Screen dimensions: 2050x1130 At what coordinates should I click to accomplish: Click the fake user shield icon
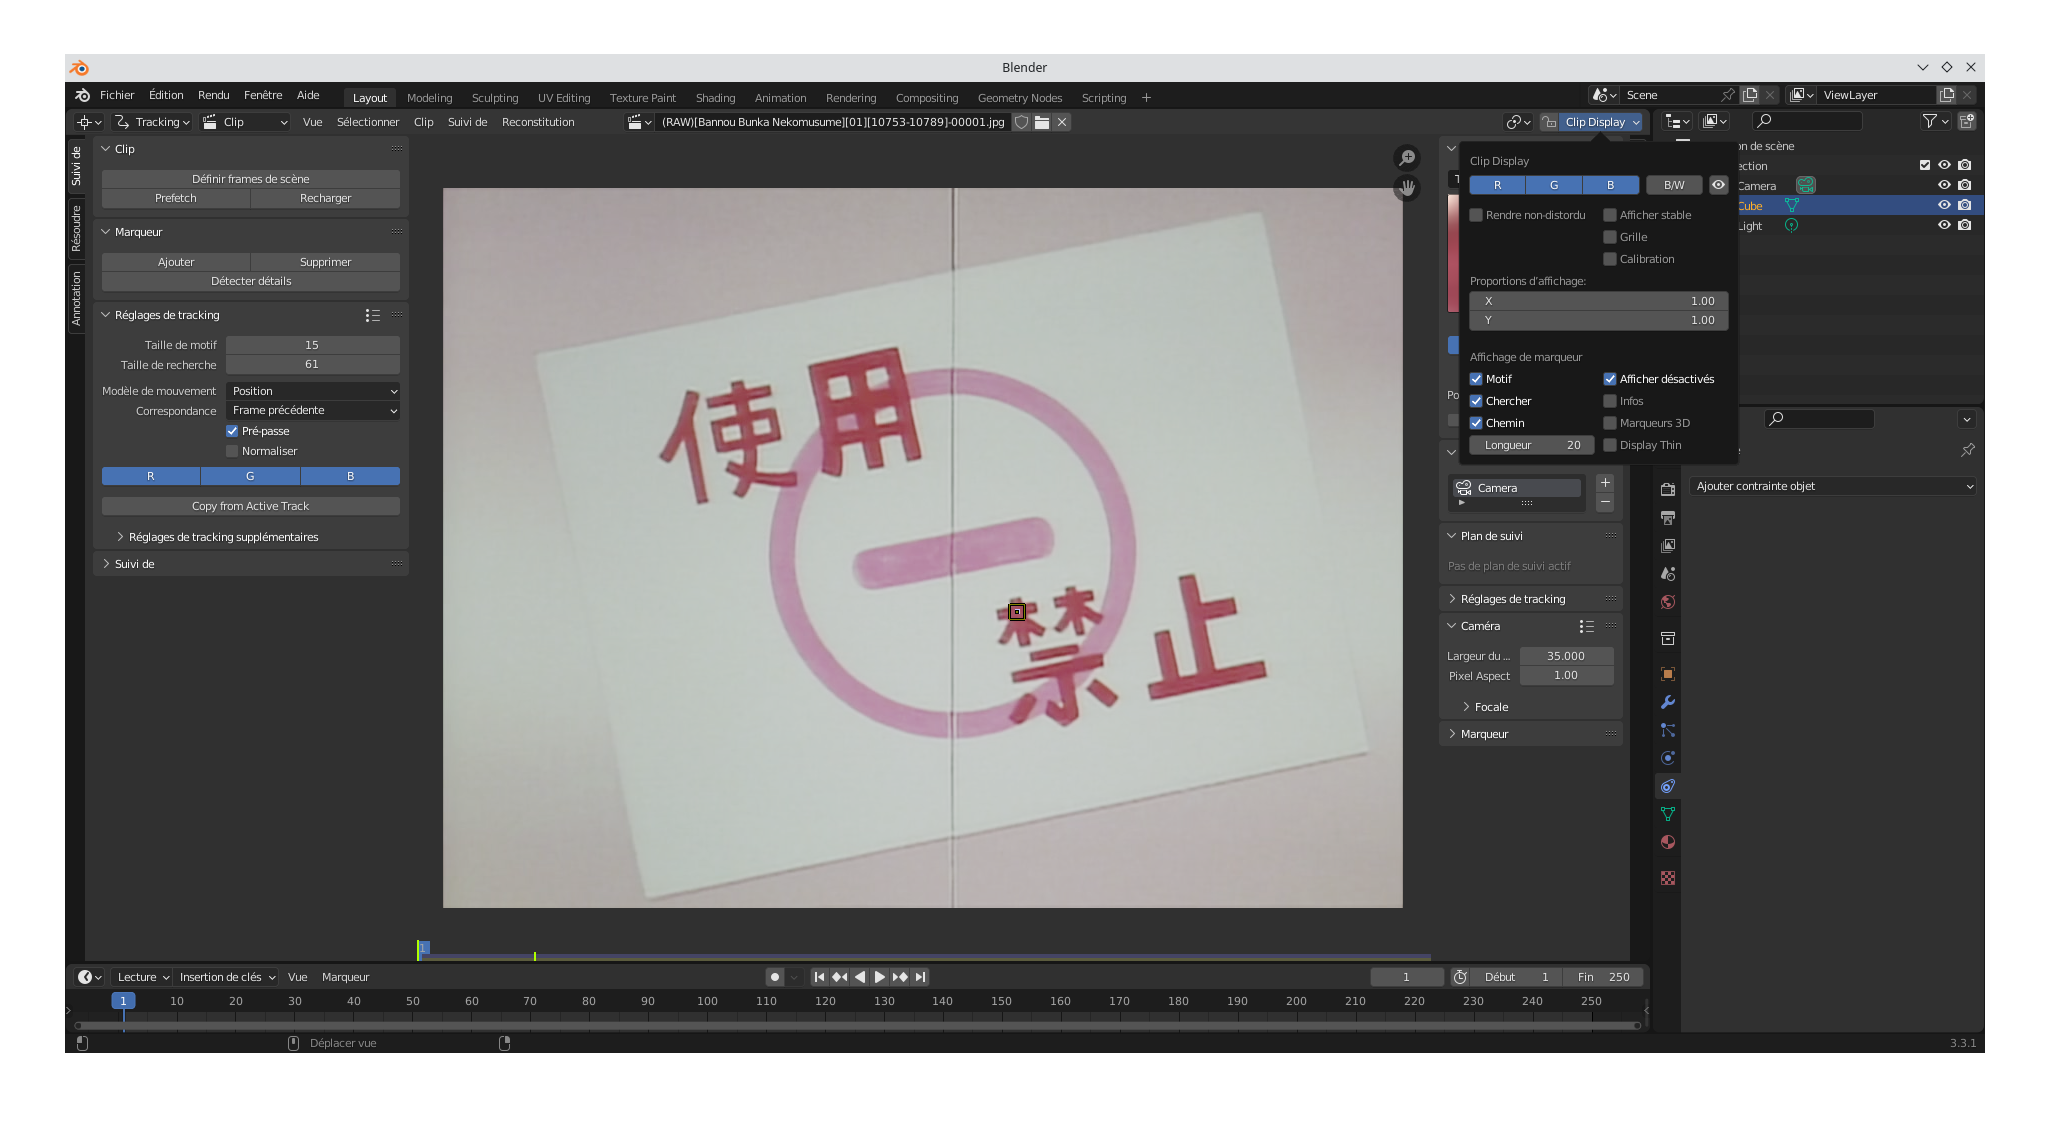(x=1021, y=122)
